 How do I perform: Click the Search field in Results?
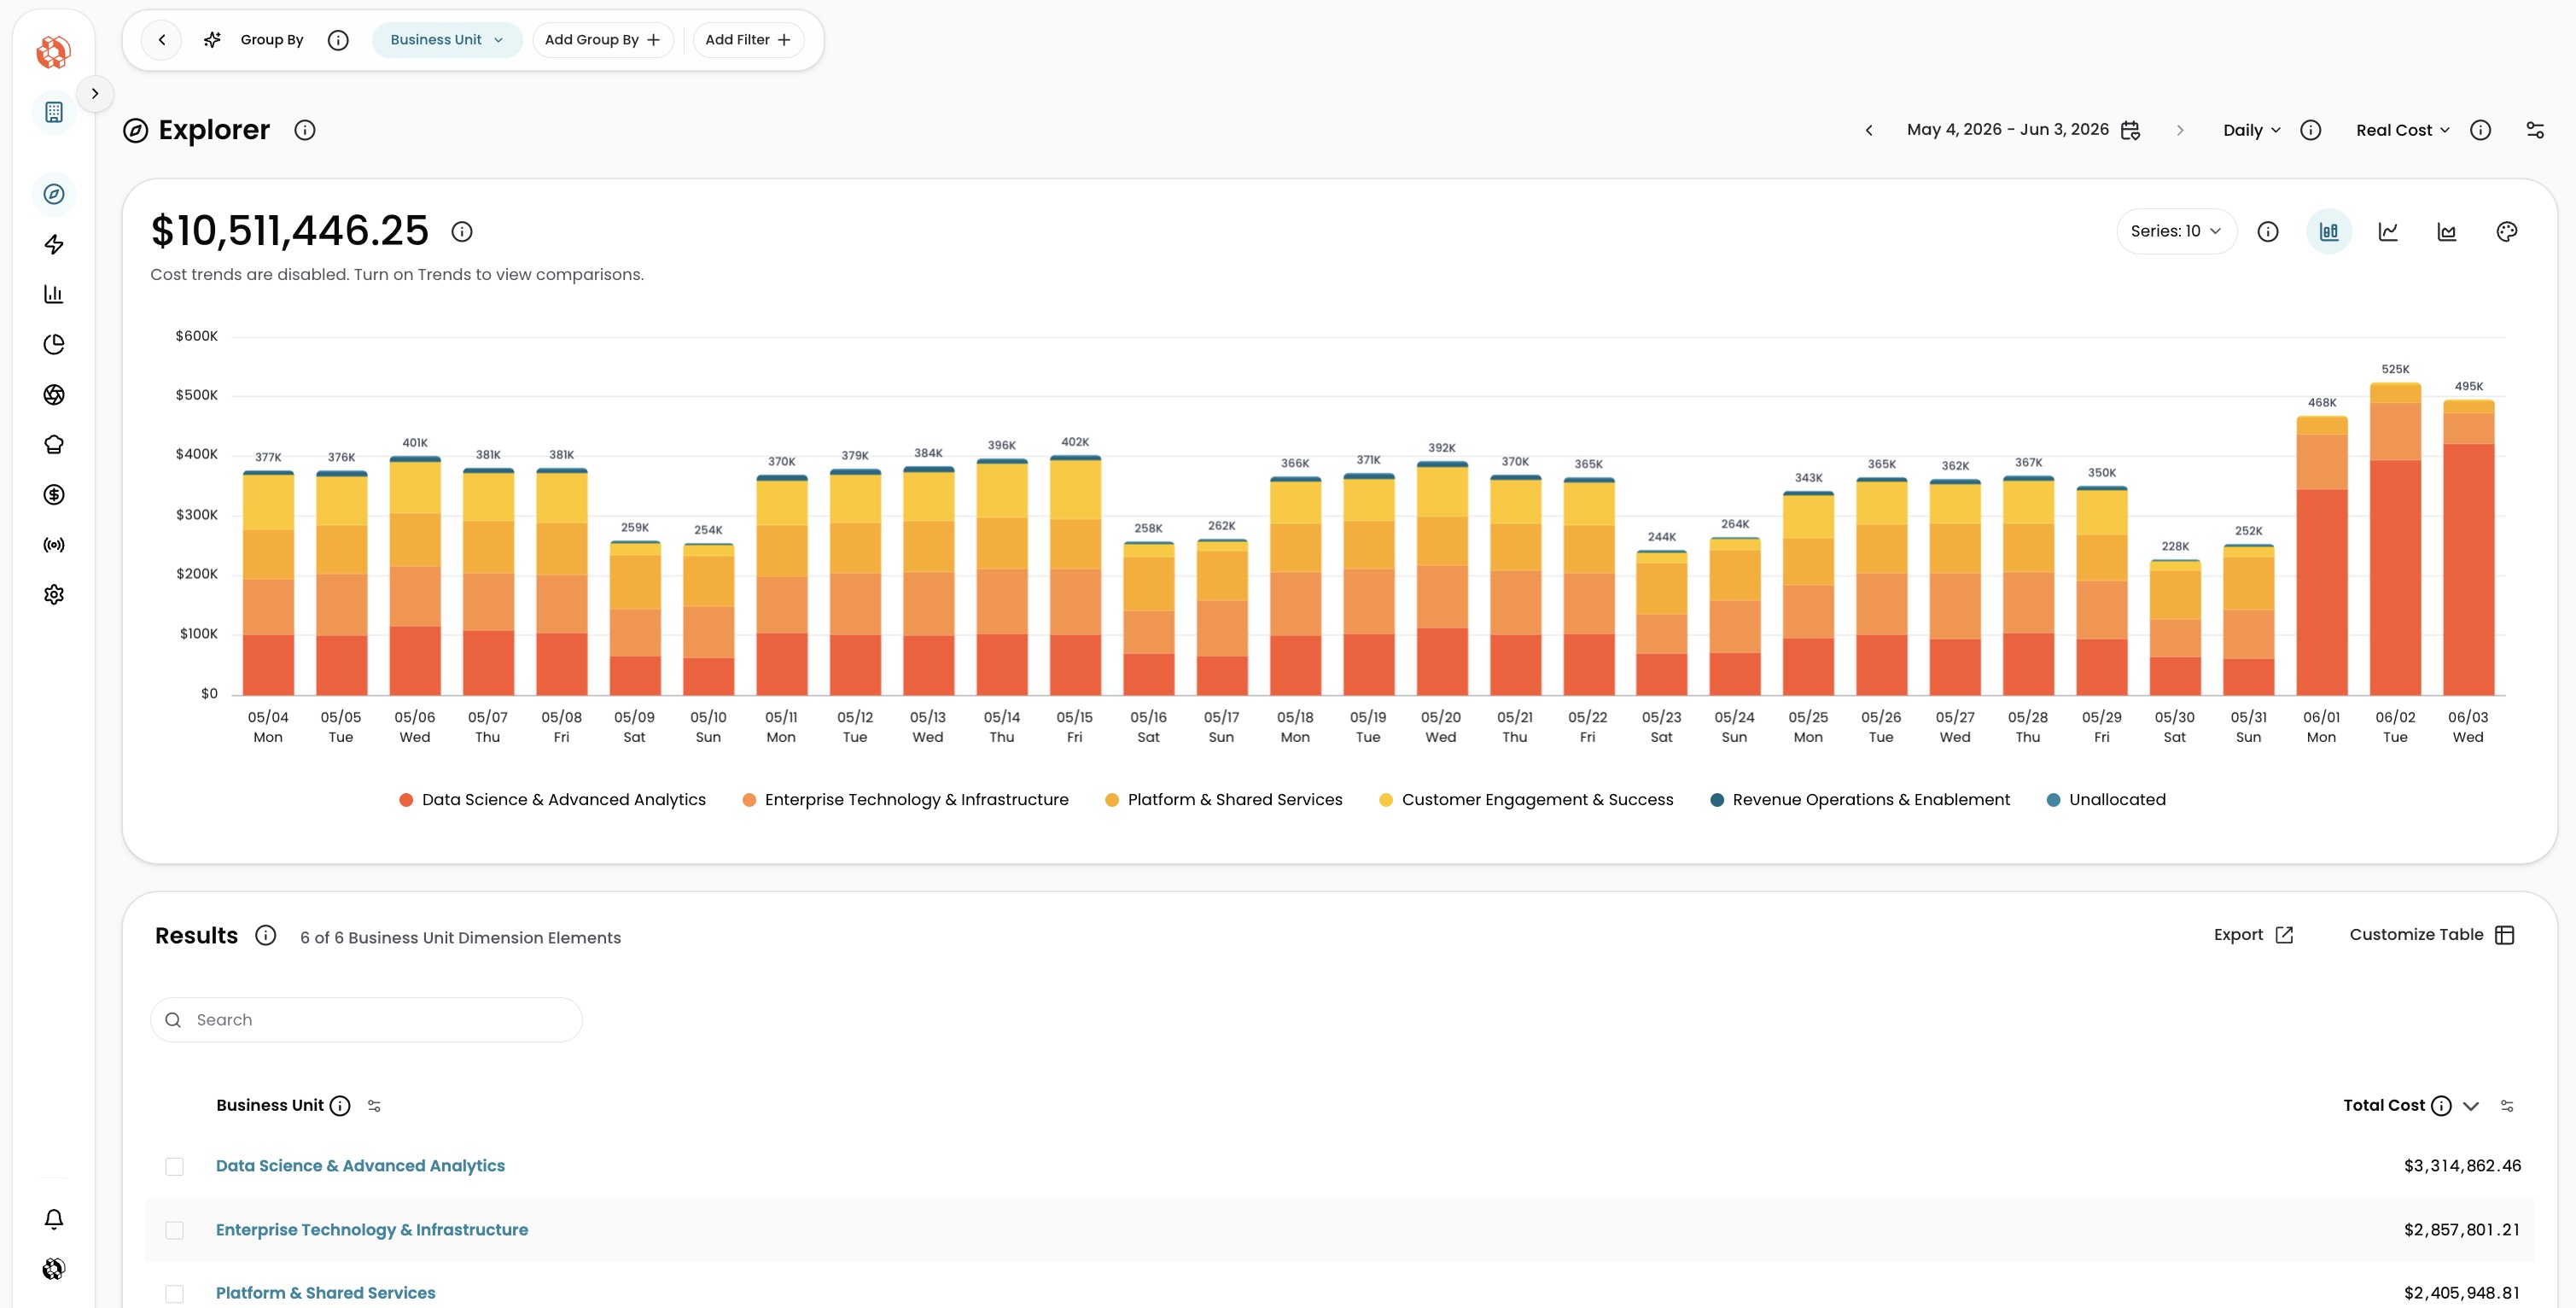coord(366,1019)
